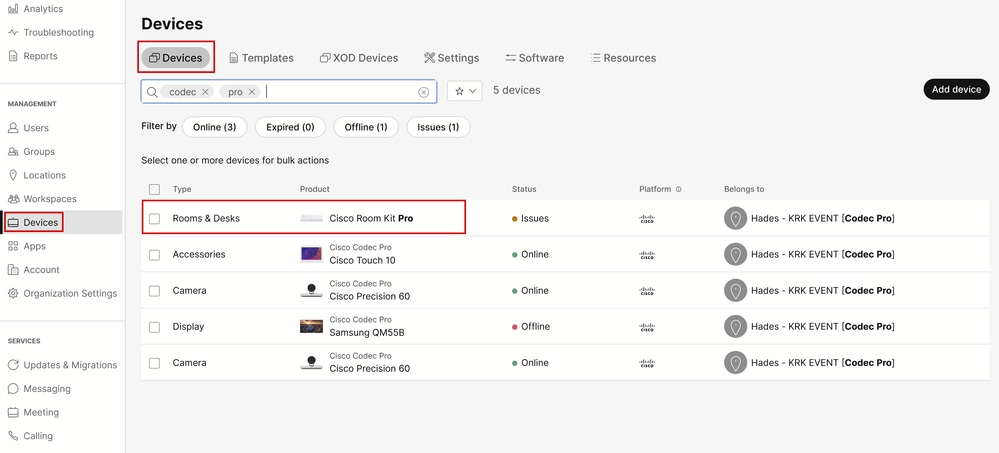Open Reports in the sidebar
Screen dimensions: 999x453
pyautogui.click(x=32, y=56)
